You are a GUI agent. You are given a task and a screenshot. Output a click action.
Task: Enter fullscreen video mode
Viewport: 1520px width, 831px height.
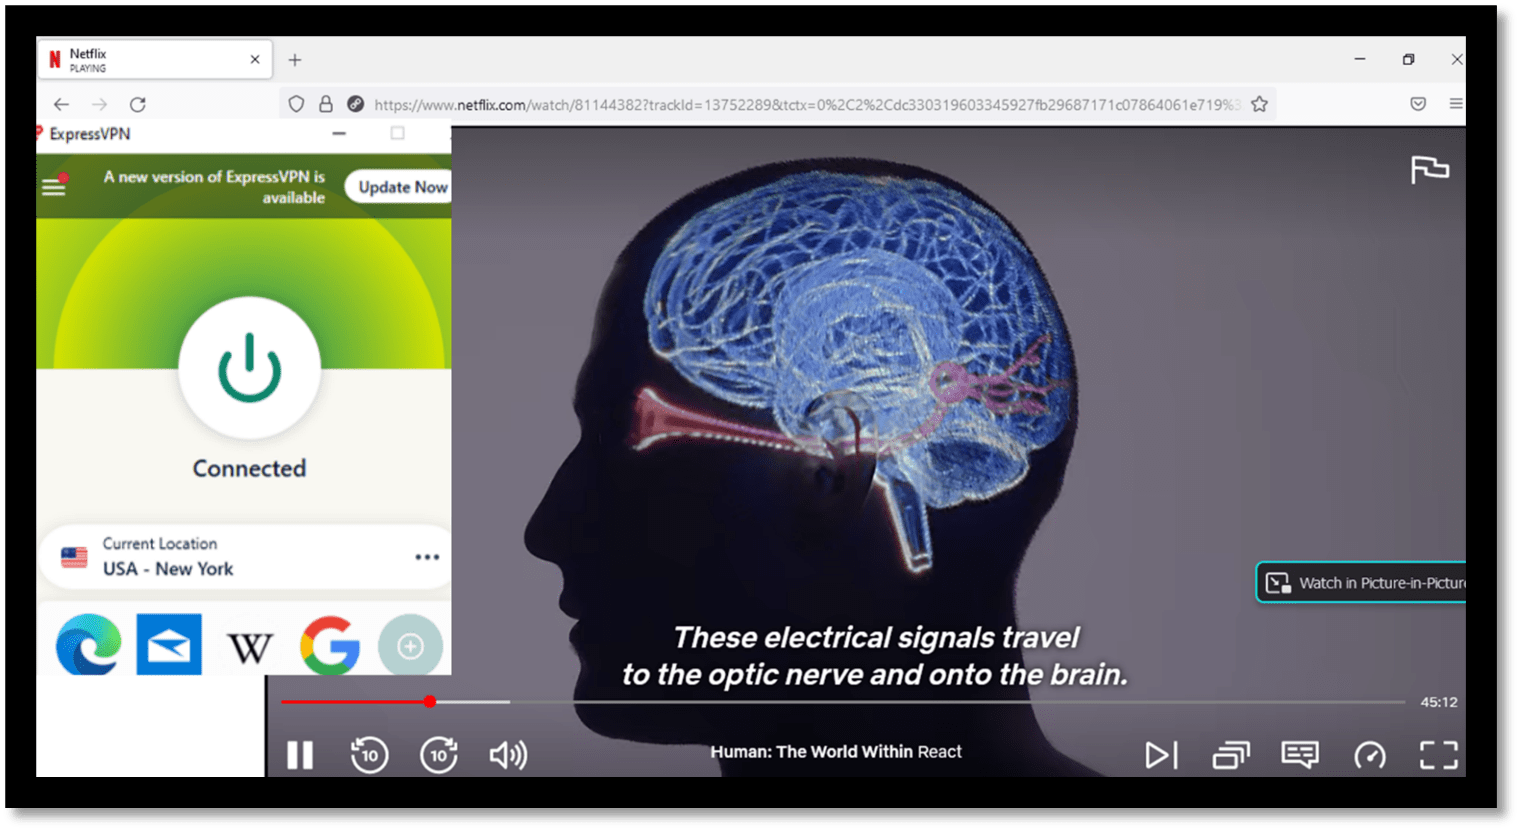[1438, 755]
